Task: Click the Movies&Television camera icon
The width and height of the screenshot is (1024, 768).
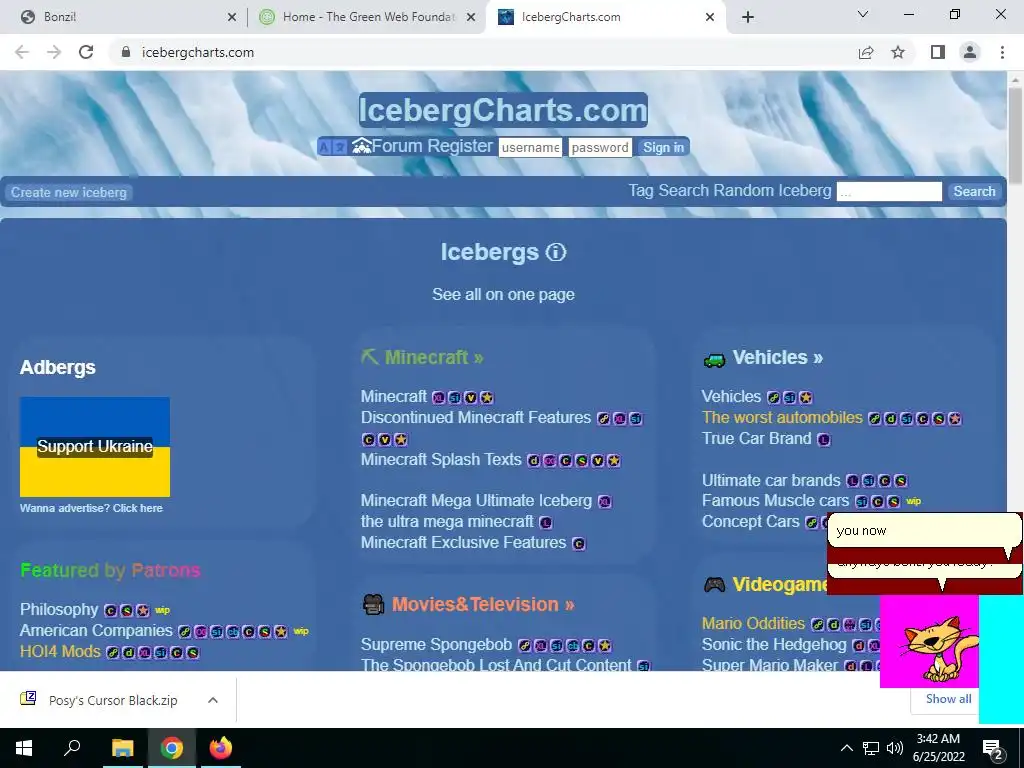Action: tap(374, 604)
